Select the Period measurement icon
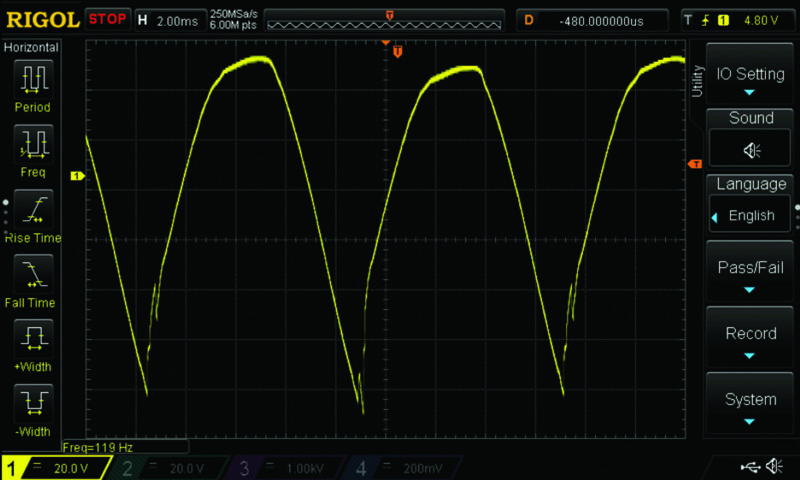 32,78
